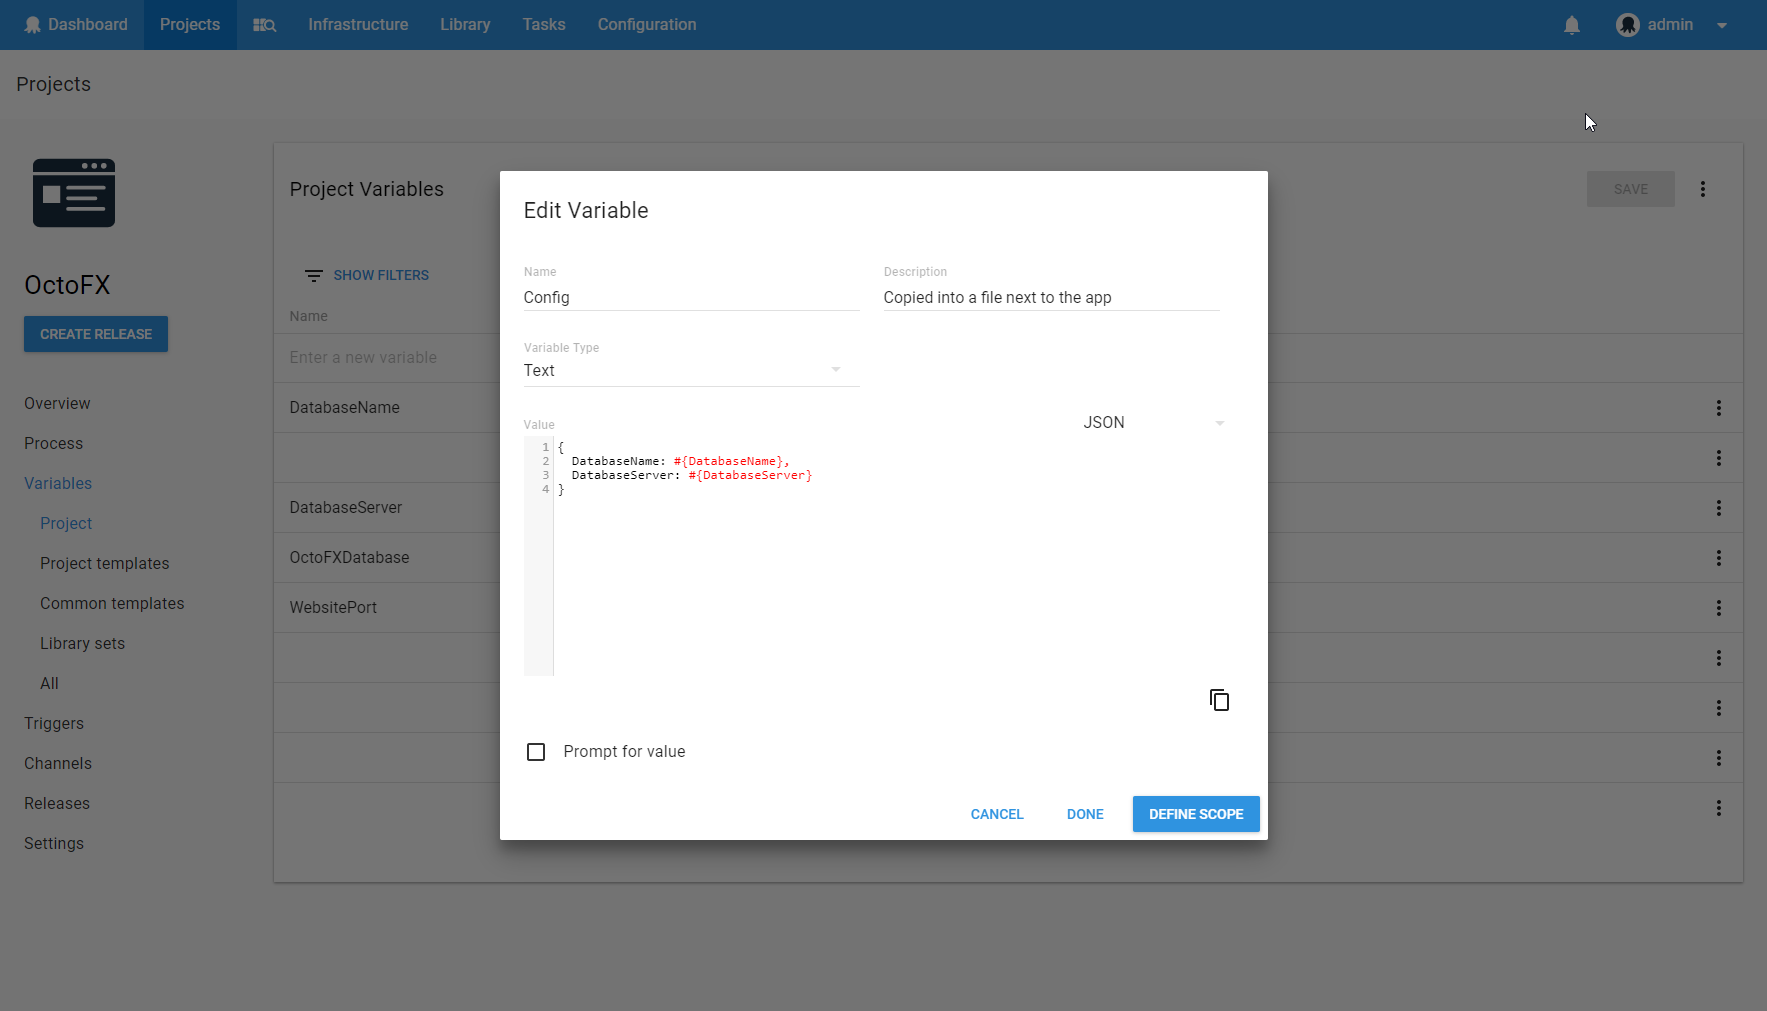
Task: Click the notification bell icon
Action: tap(1571, 24)
